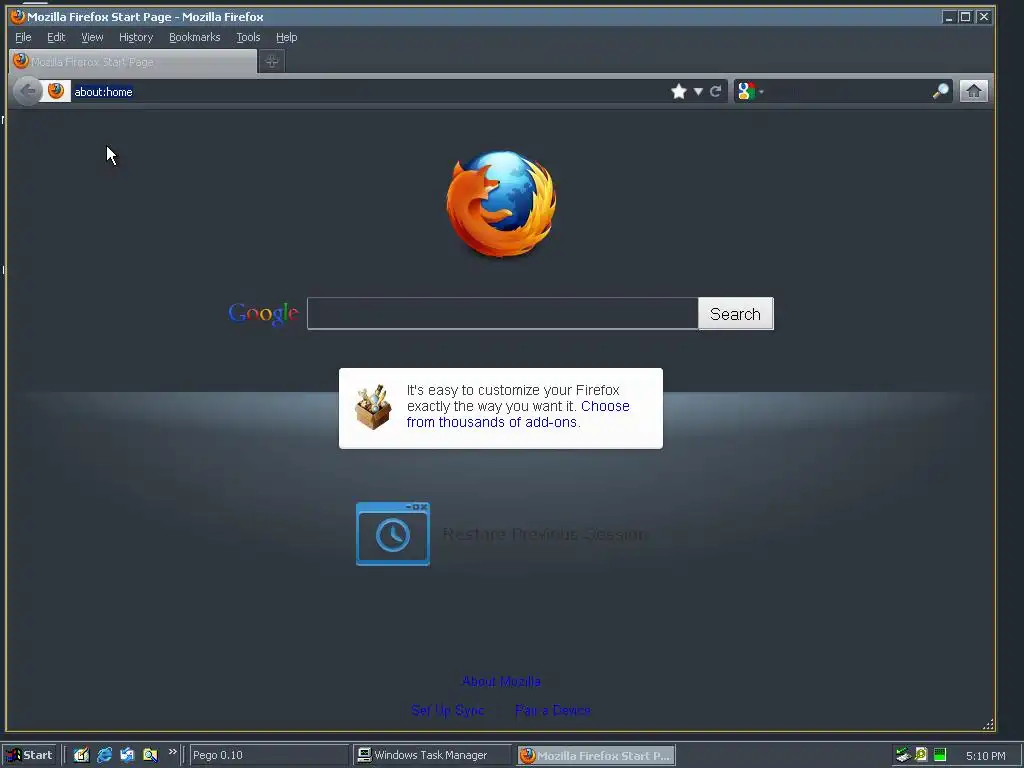Click the green CPU usage tray icon
The height and width of the screenshot is (768, 1024).
point(940,755)
